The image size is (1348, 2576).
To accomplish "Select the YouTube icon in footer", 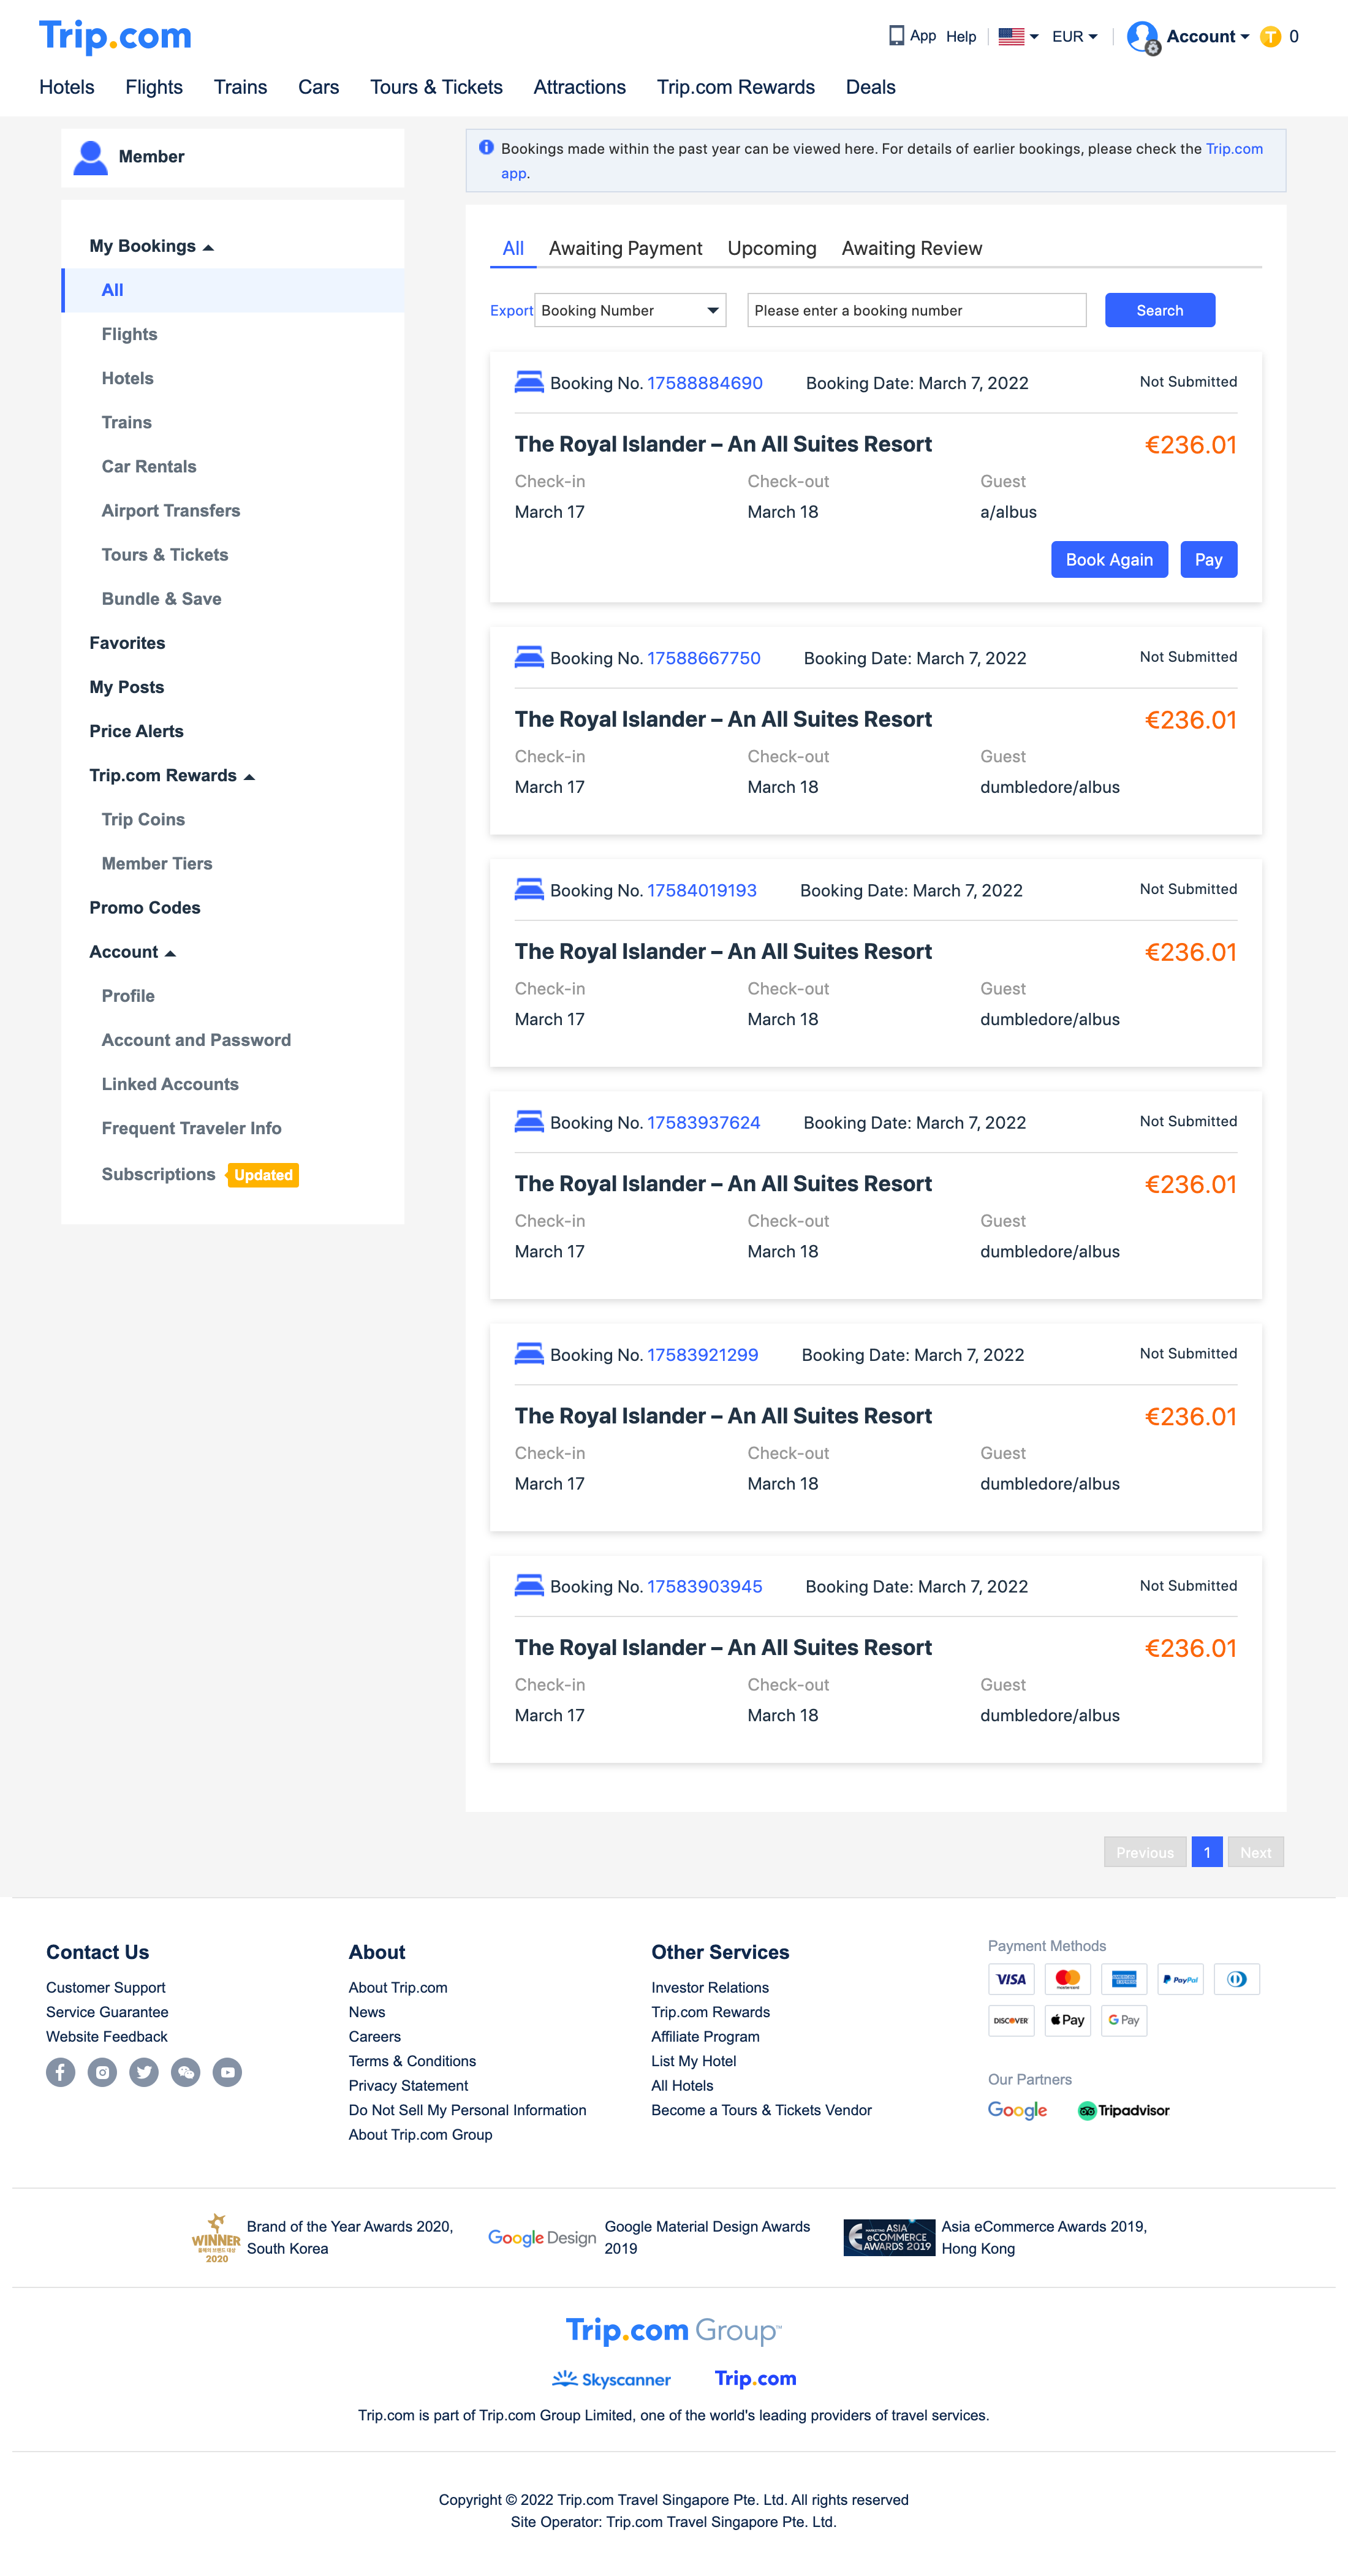I will (227, 2072).
